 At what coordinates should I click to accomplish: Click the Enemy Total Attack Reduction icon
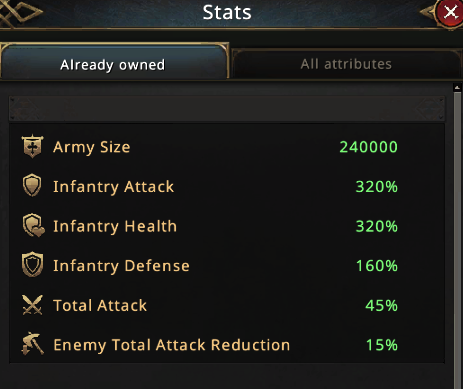click(x=32, y=344)
